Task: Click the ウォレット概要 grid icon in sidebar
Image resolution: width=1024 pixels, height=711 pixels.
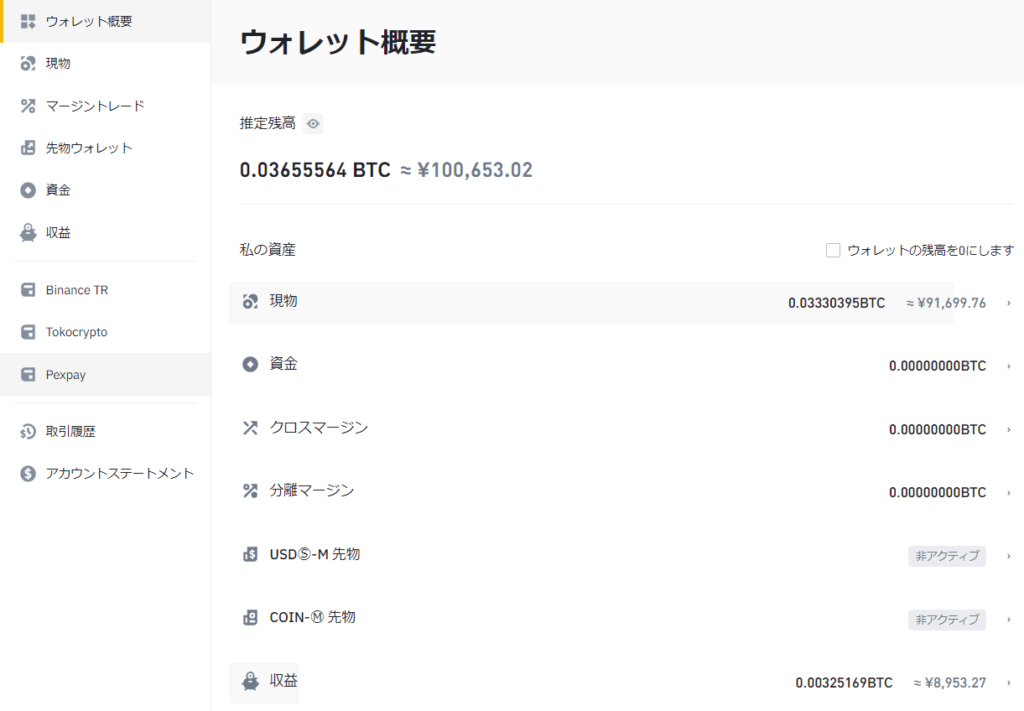Action: [x=28, y=21]
